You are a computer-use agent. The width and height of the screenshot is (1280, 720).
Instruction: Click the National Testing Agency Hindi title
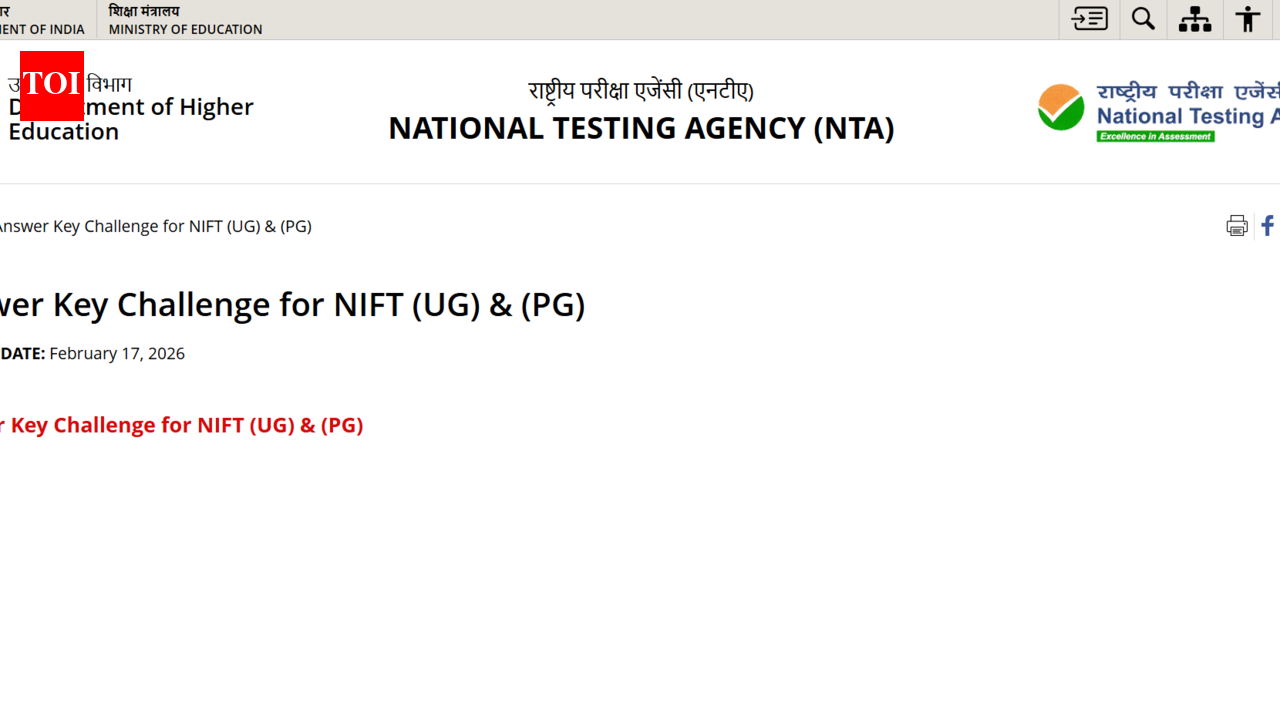(x=640, y=90)
